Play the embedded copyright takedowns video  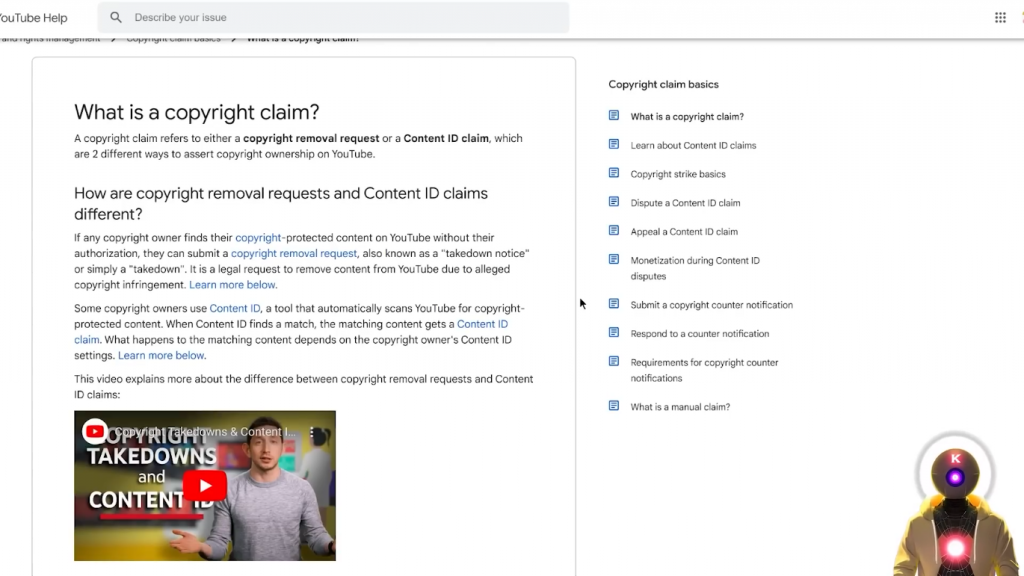205,486
